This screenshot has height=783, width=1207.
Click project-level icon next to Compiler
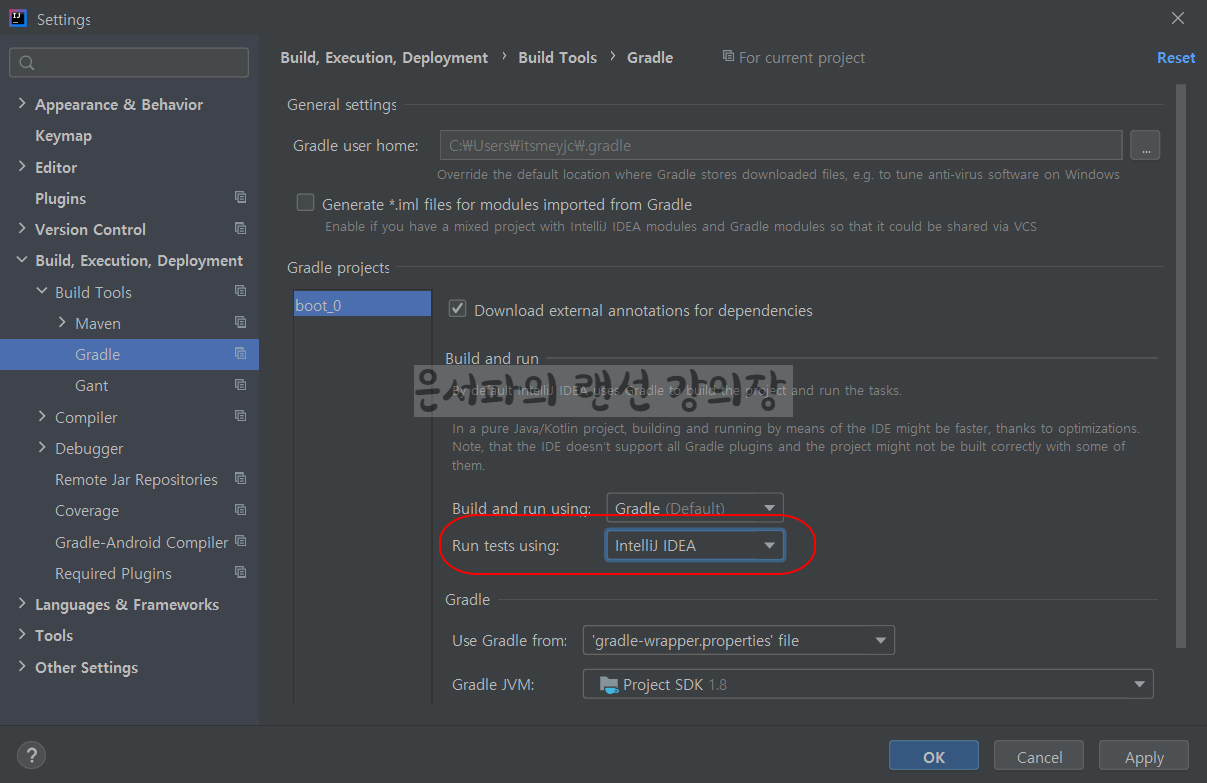coord(240,416)
